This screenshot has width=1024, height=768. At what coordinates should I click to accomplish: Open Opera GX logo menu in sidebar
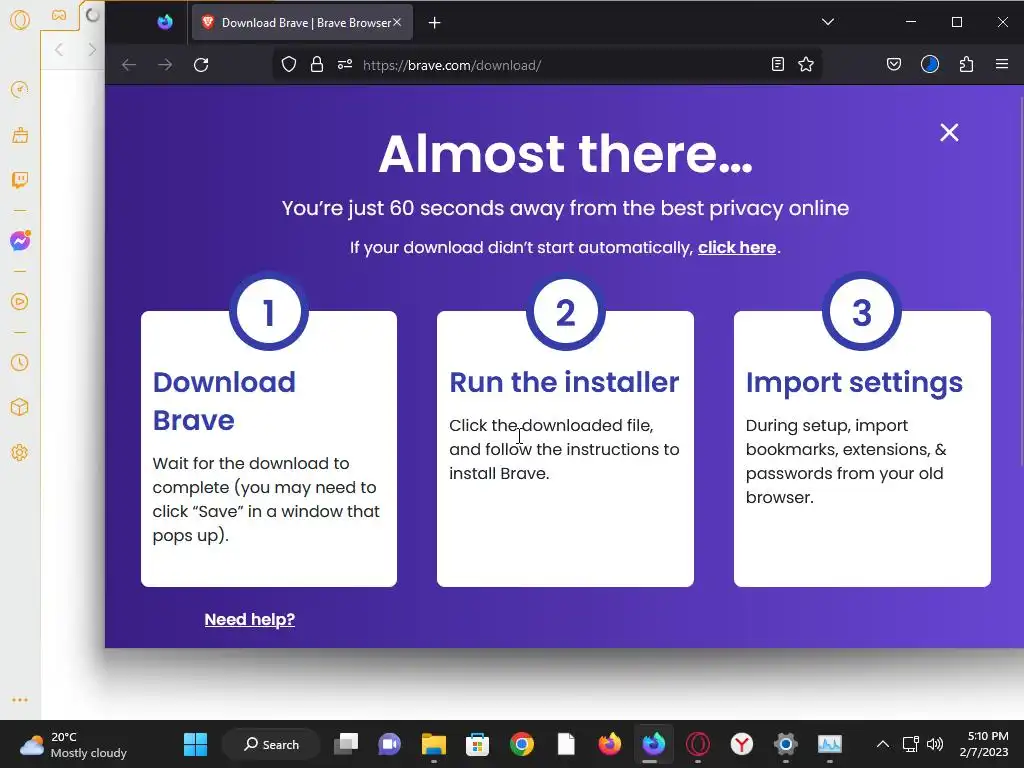(20, 21)
